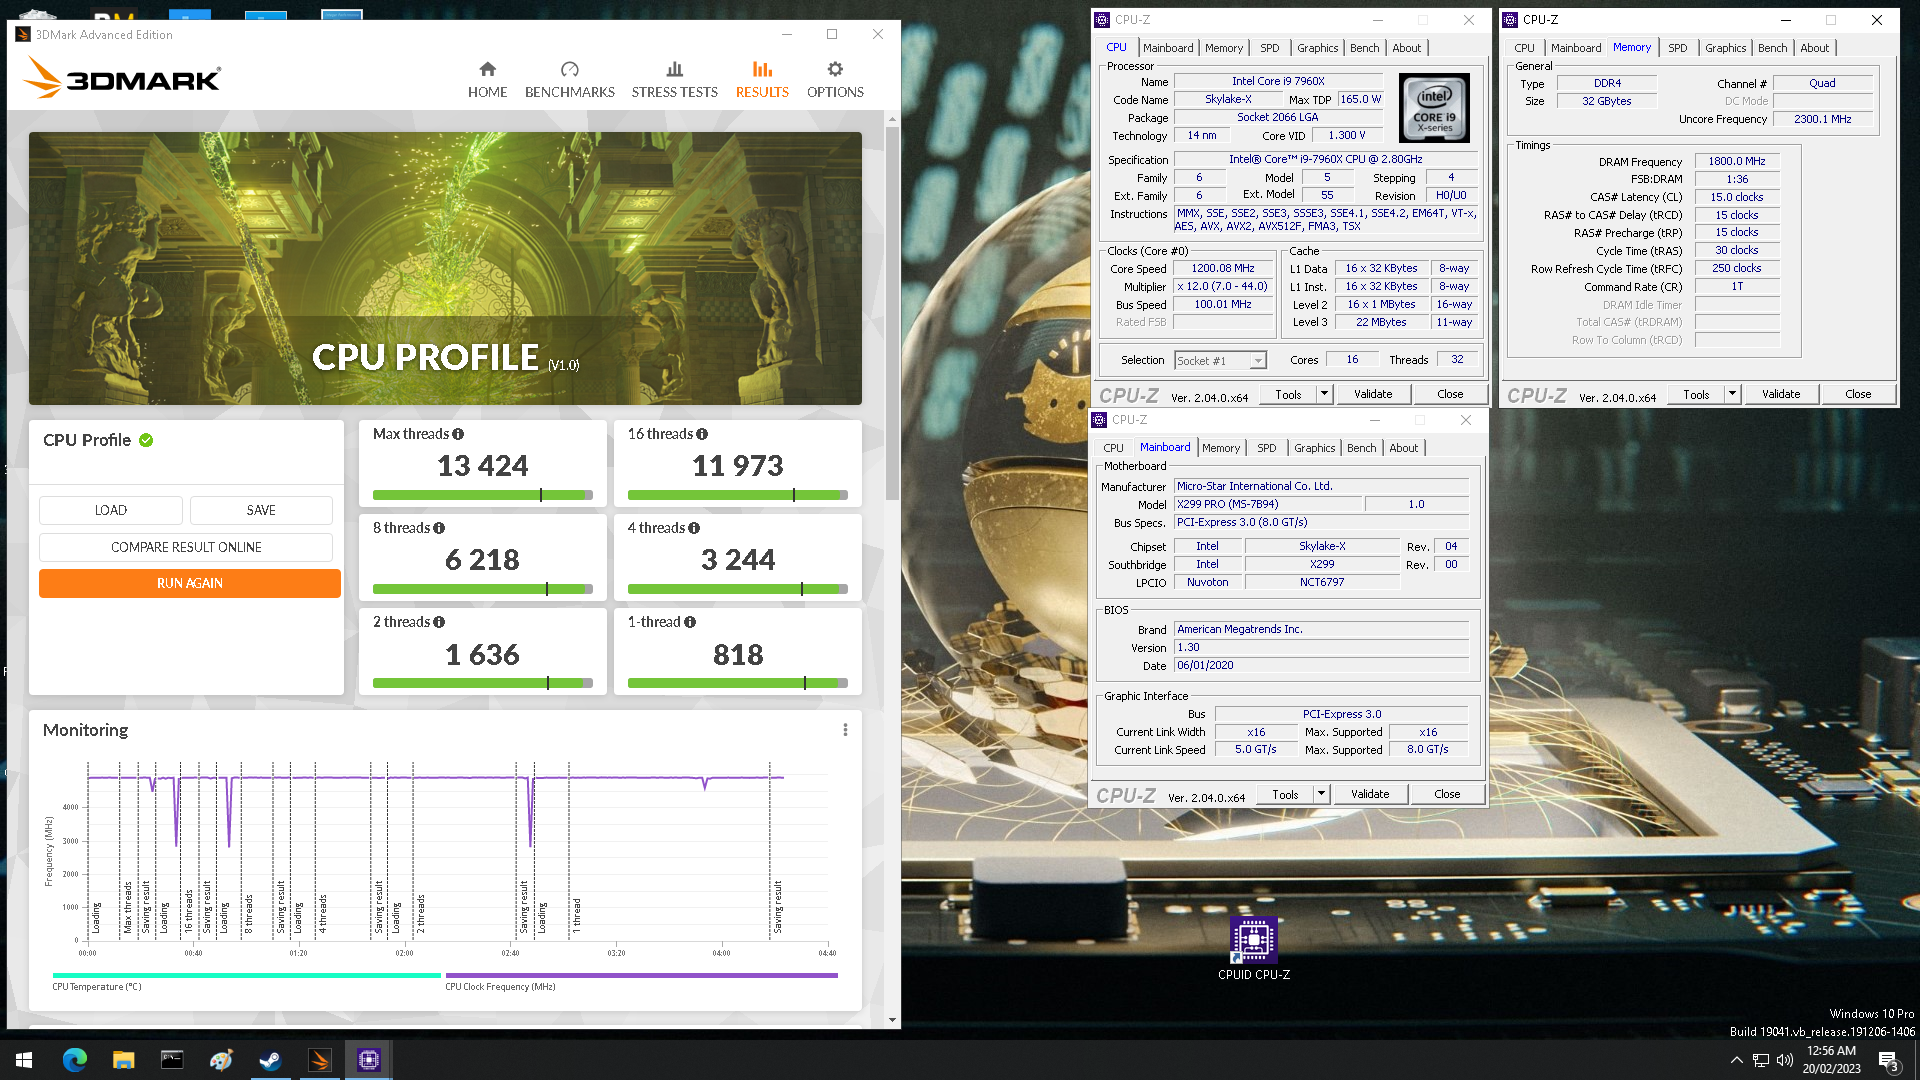Open Memory tab in the CPU window
The image size is (1920, 1080).
click(1223, 48)
